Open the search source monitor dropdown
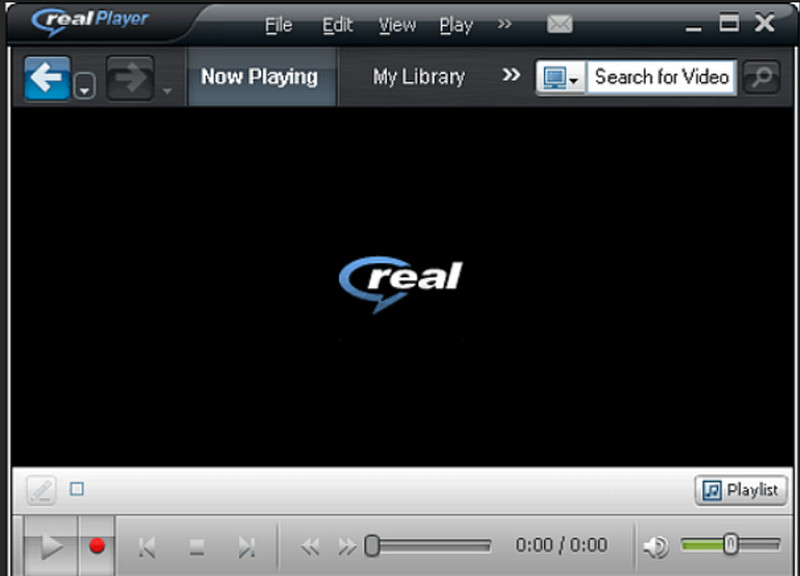 tap(561, 78)
